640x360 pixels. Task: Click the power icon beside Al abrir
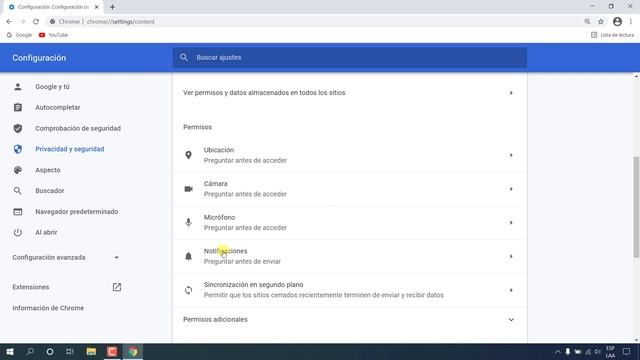click(x=18, y=232)
